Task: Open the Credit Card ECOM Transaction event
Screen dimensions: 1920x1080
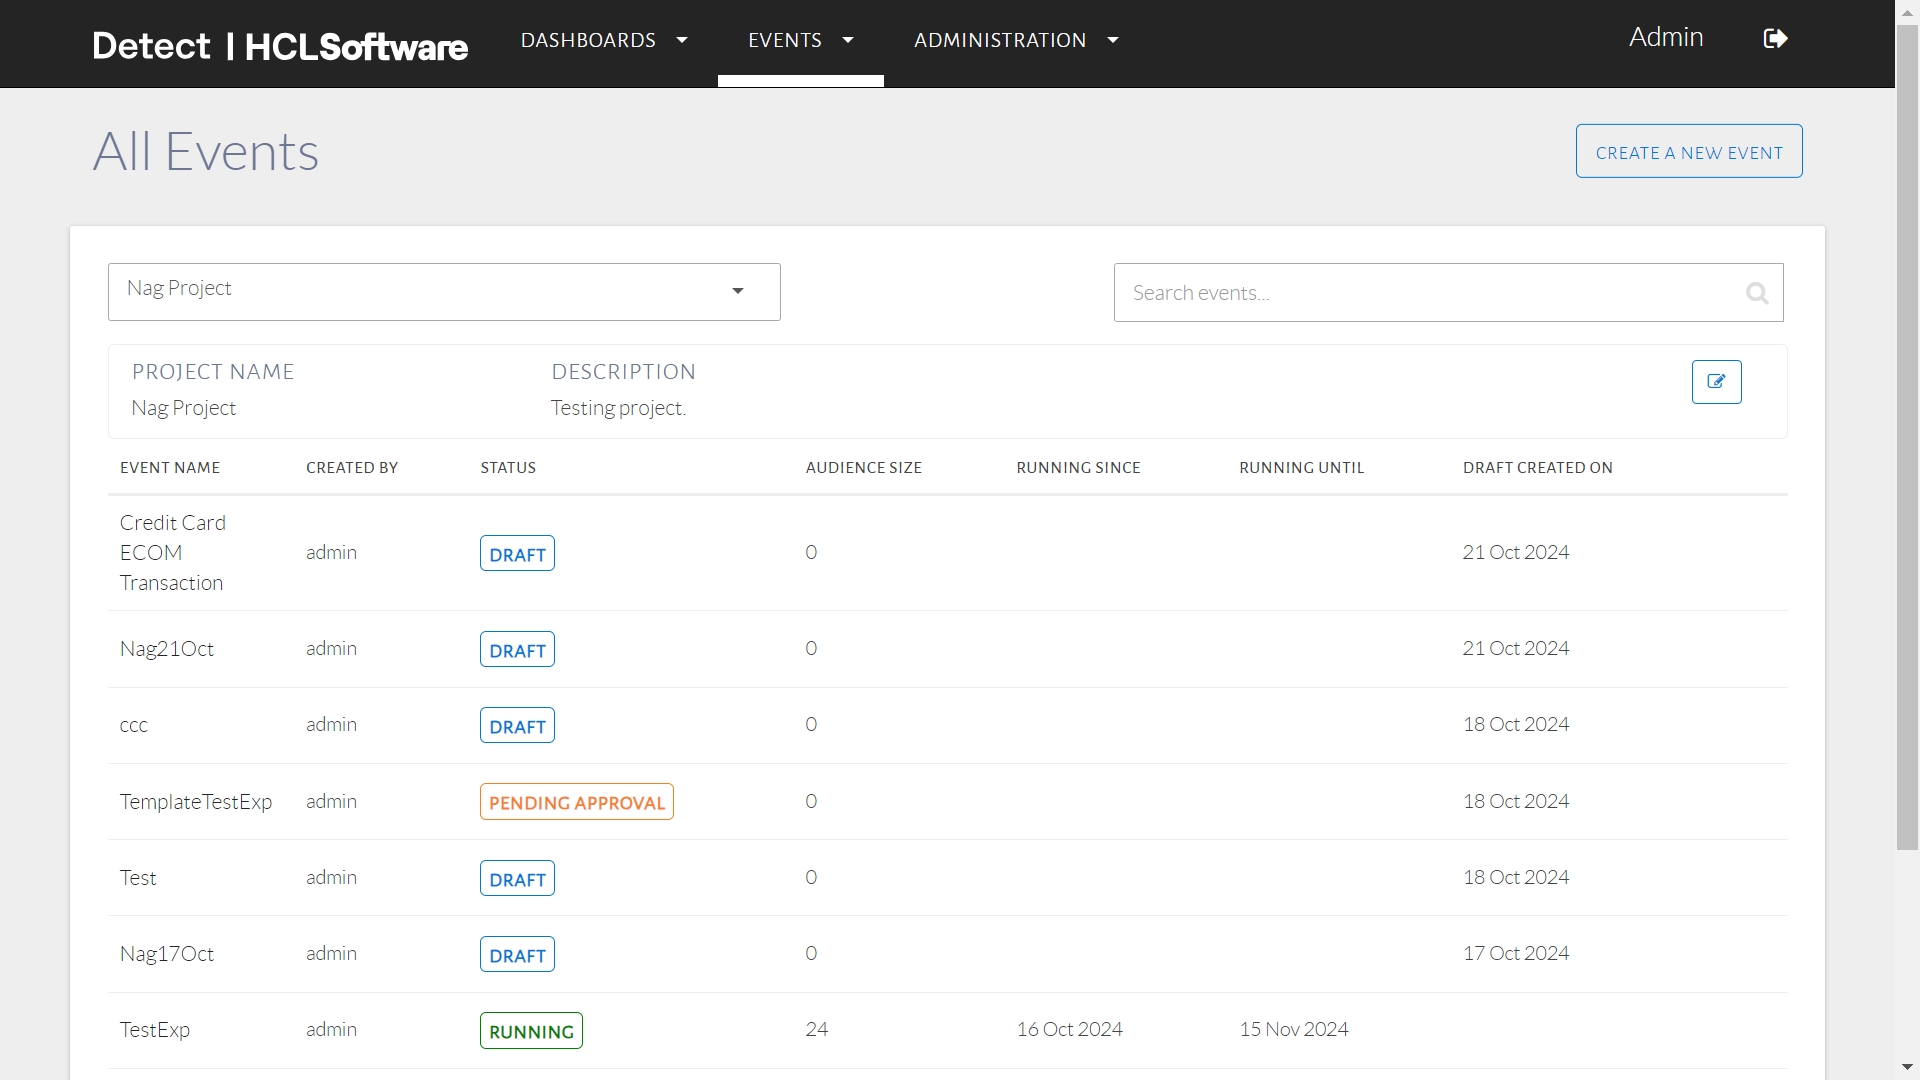Action: coord(172,553)
